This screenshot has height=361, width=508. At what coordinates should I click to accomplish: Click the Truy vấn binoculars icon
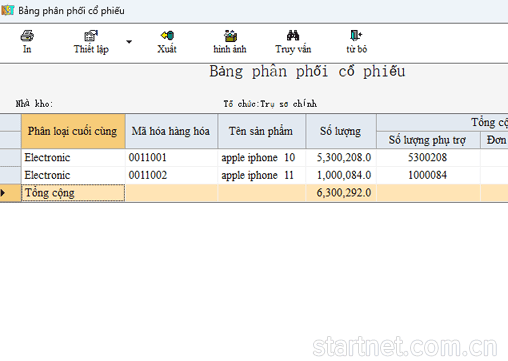[293, 35]
